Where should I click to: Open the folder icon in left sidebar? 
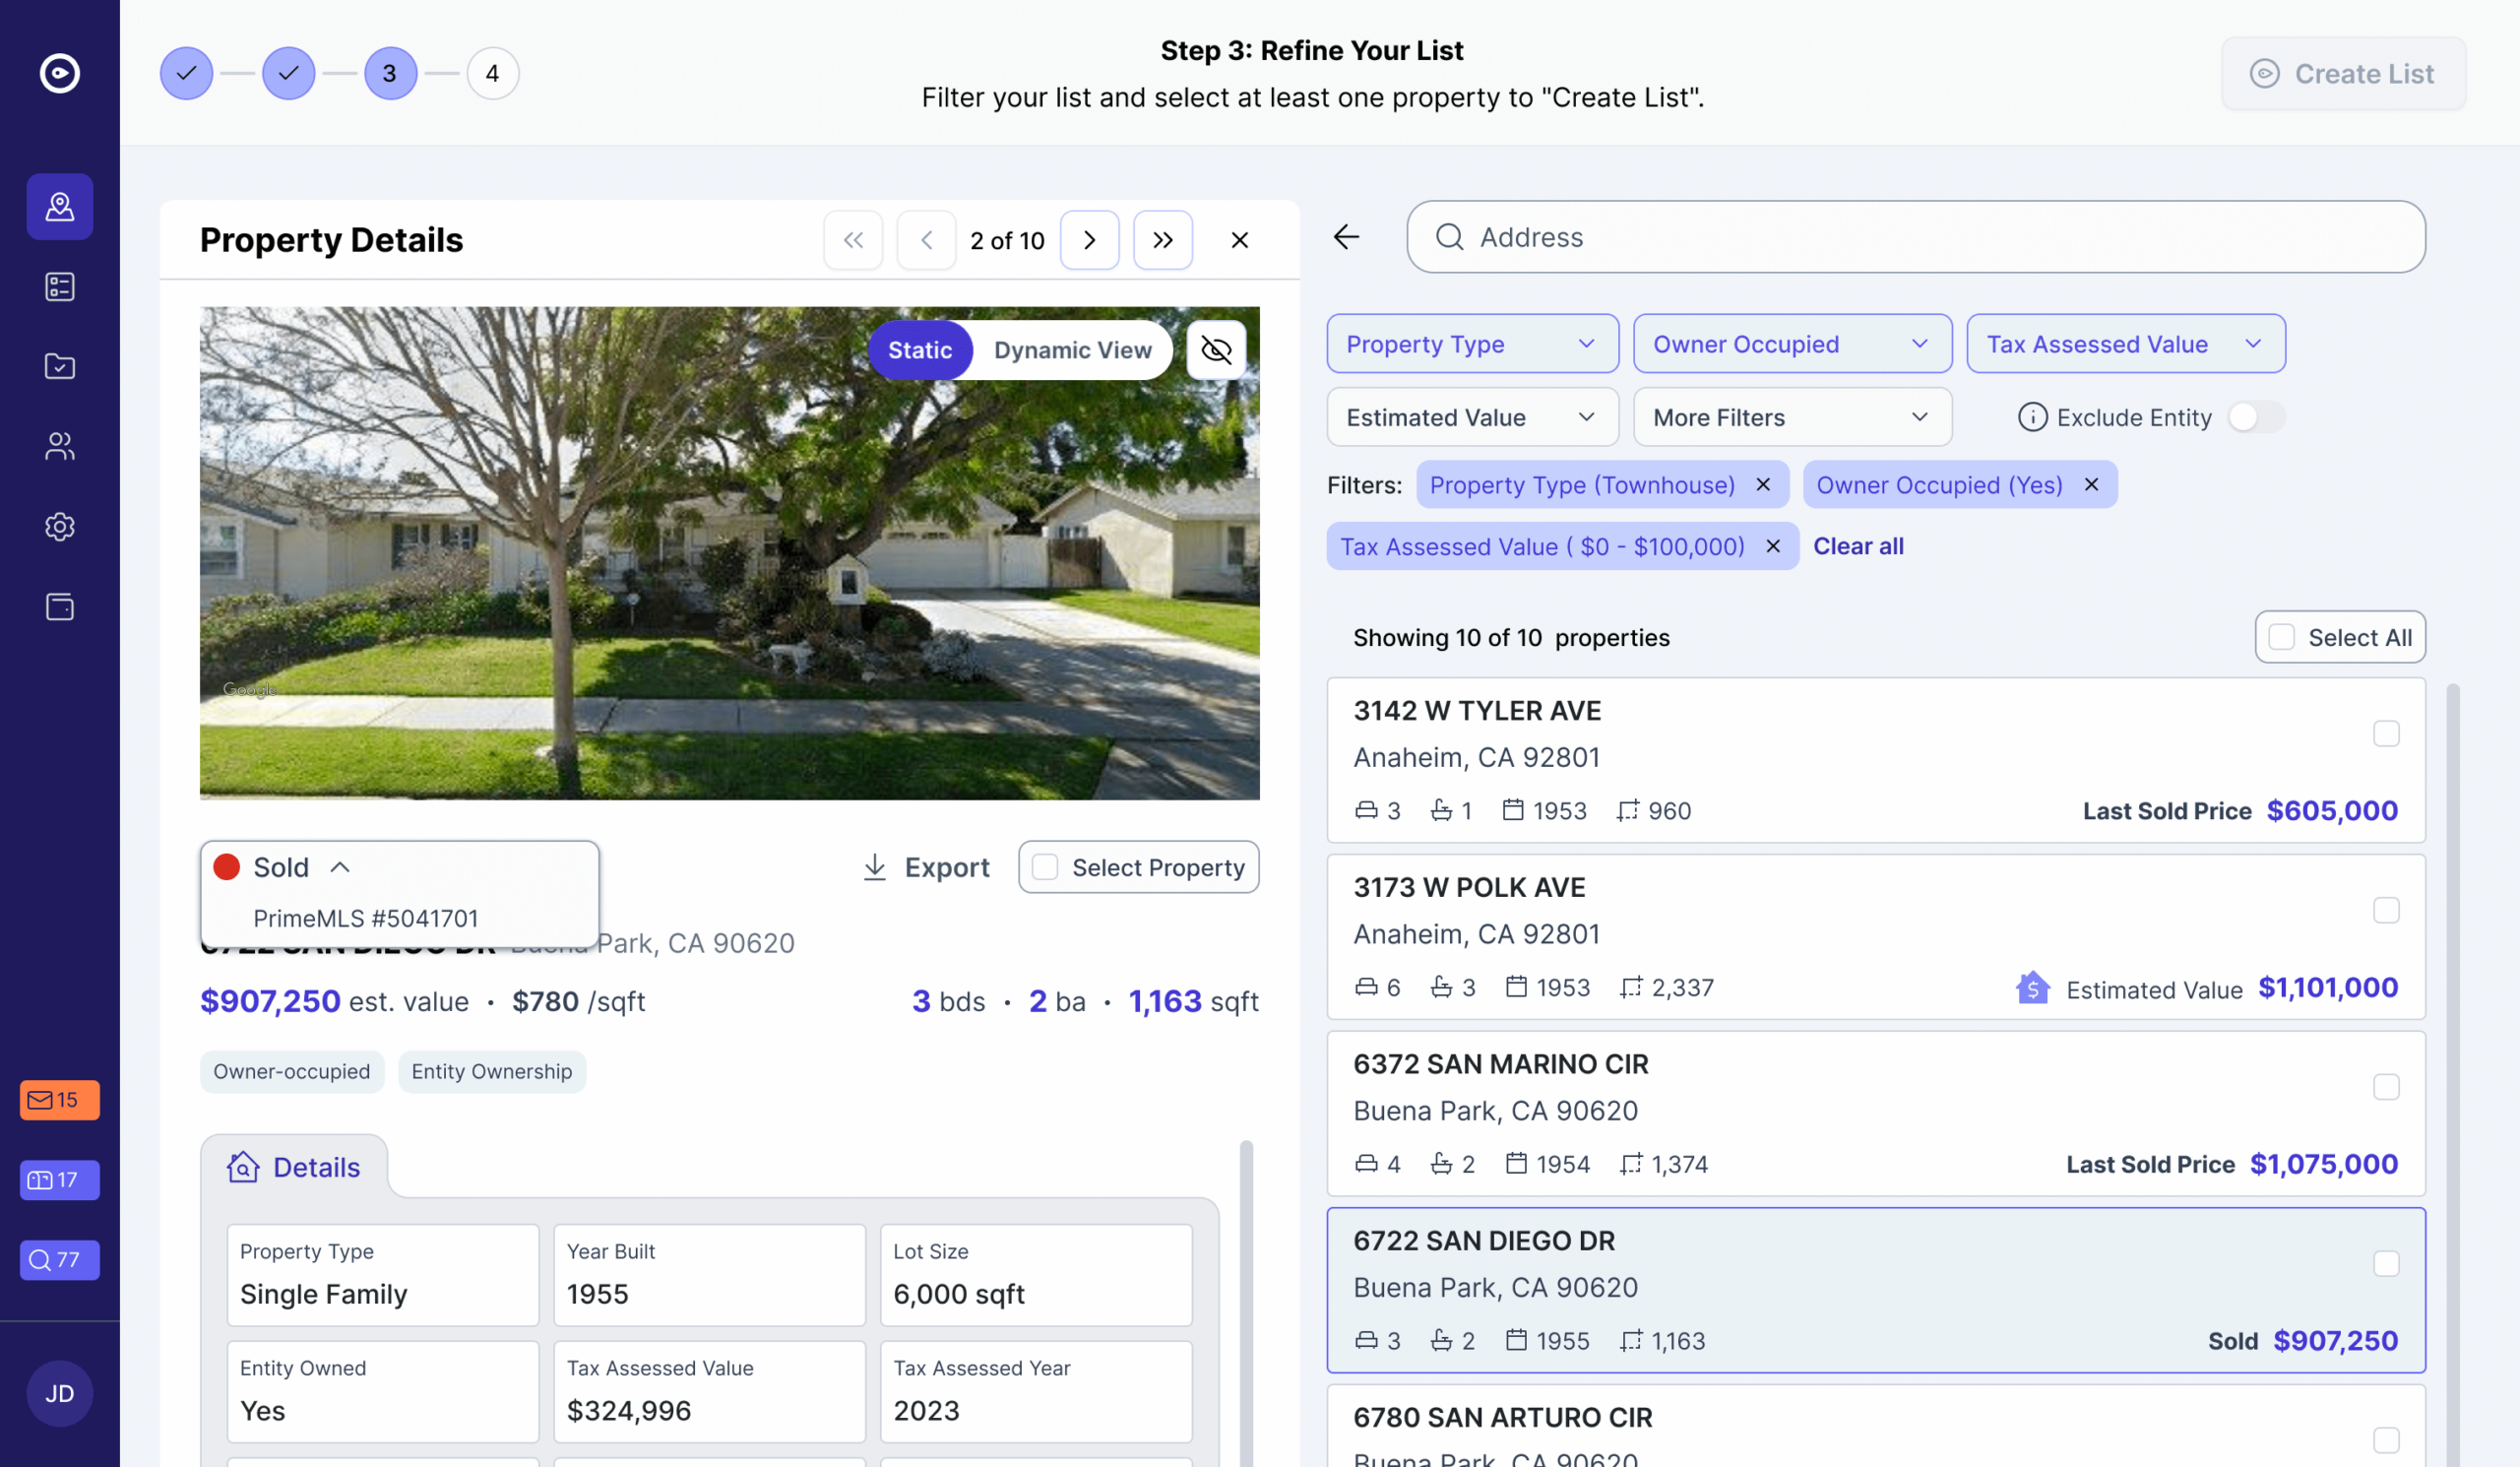[60, 366]
